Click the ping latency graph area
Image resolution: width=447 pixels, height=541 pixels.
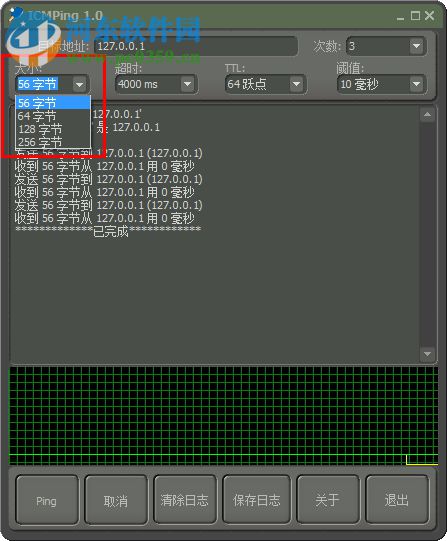pos(223,416)
